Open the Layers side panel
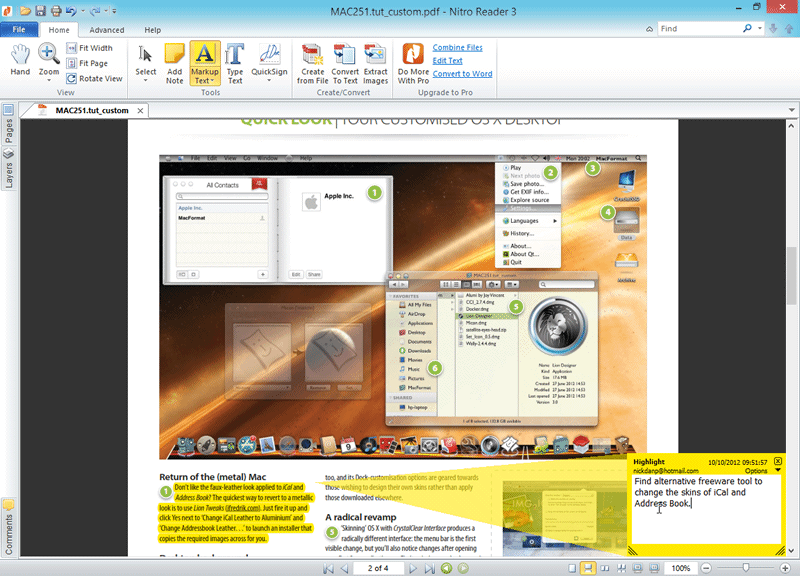800x576 pixels. point(8,169)
